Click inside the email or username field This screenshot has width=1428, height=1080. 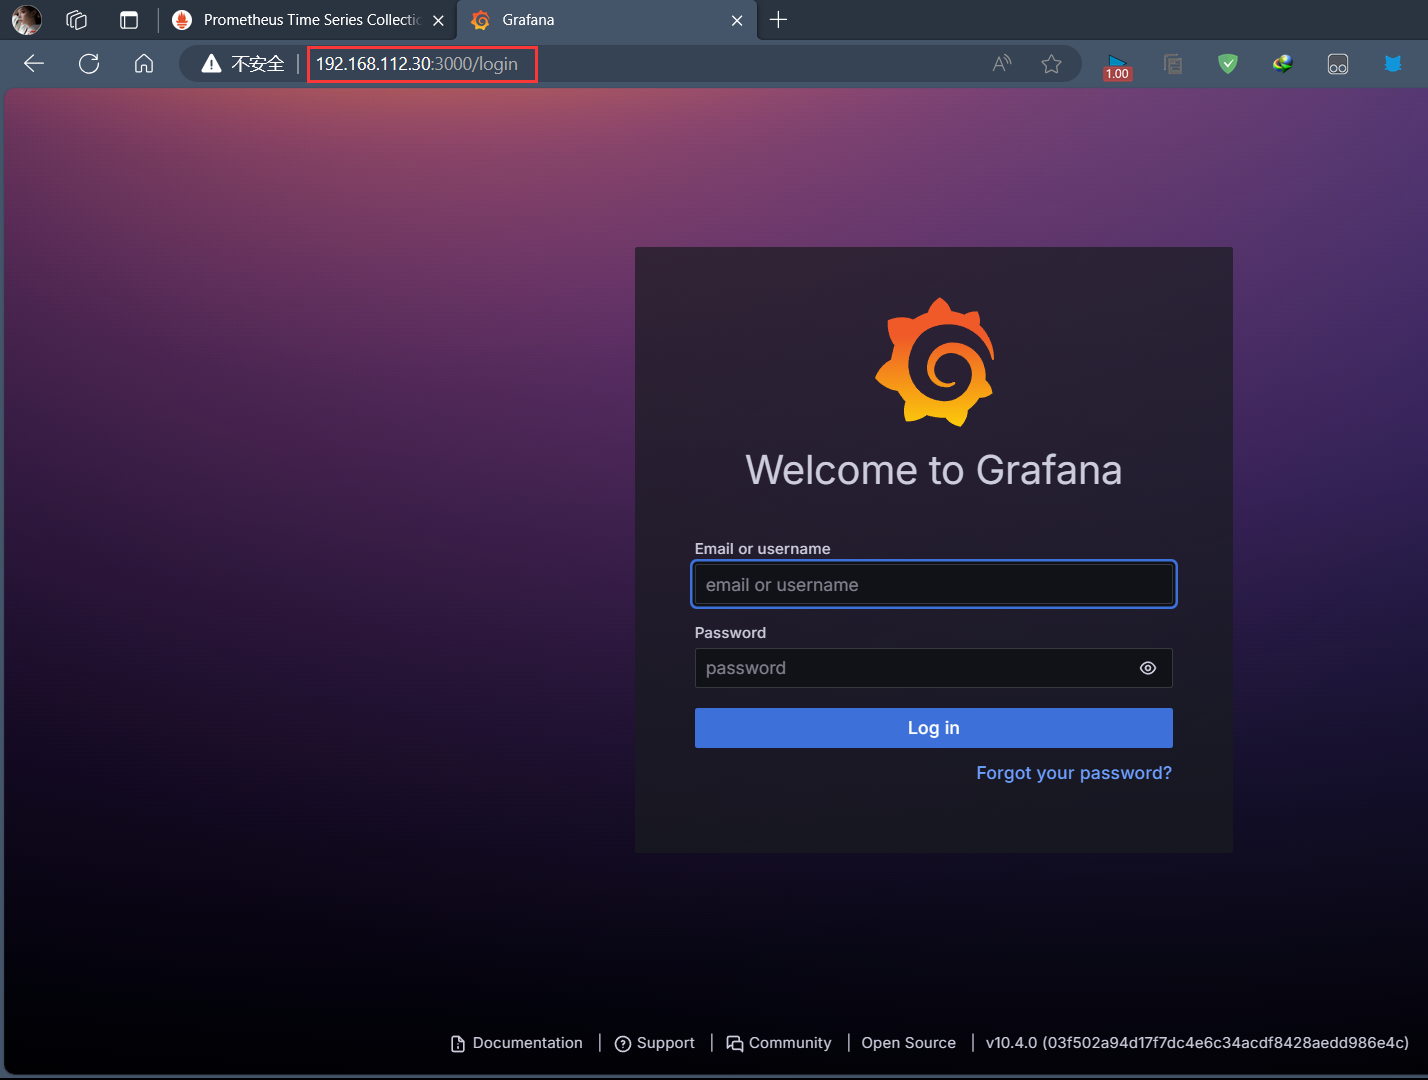coord(933,584)
